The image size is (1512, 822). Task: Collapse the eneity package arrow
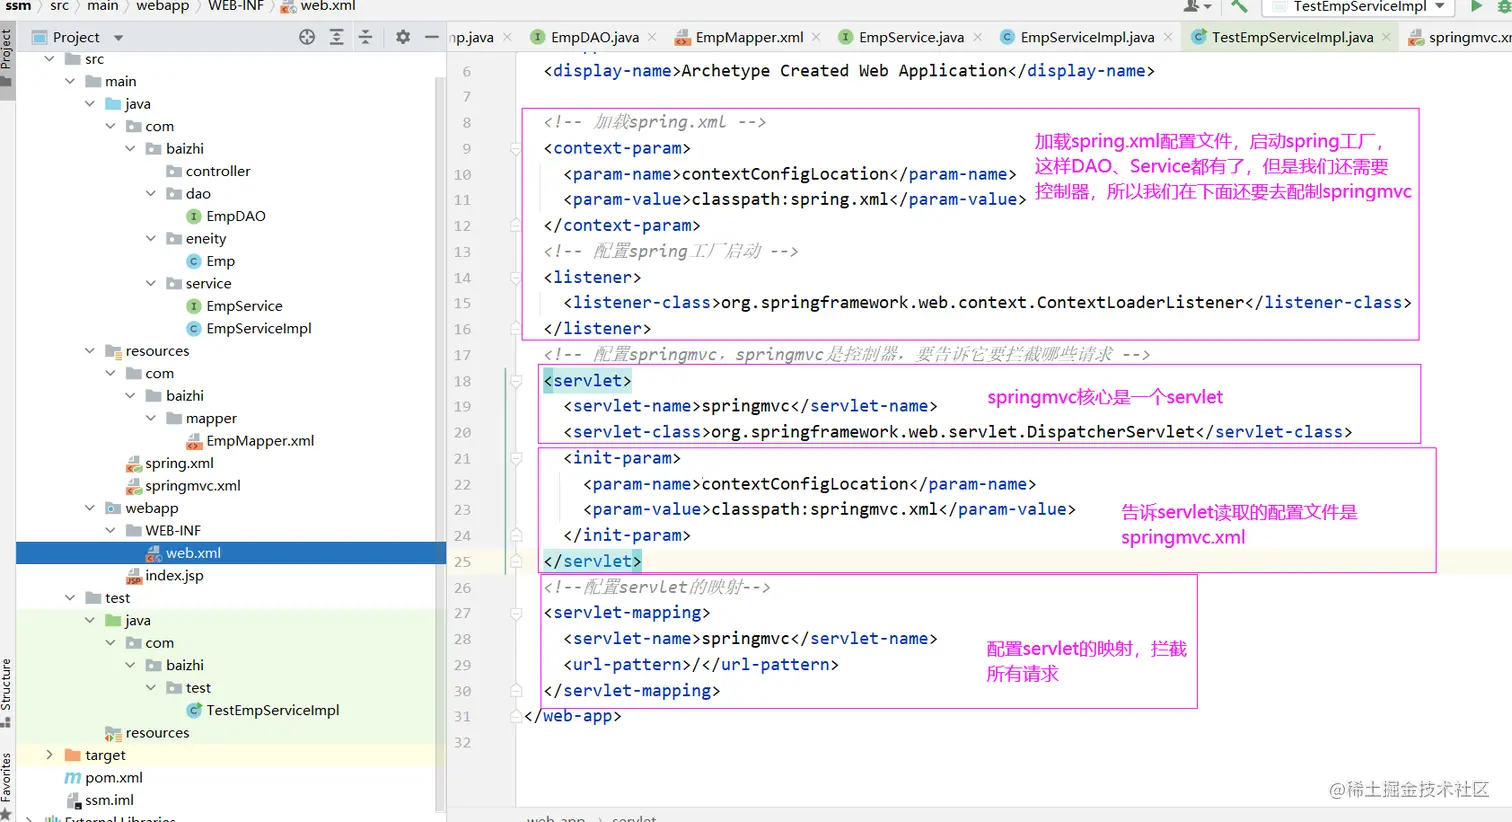151,238
